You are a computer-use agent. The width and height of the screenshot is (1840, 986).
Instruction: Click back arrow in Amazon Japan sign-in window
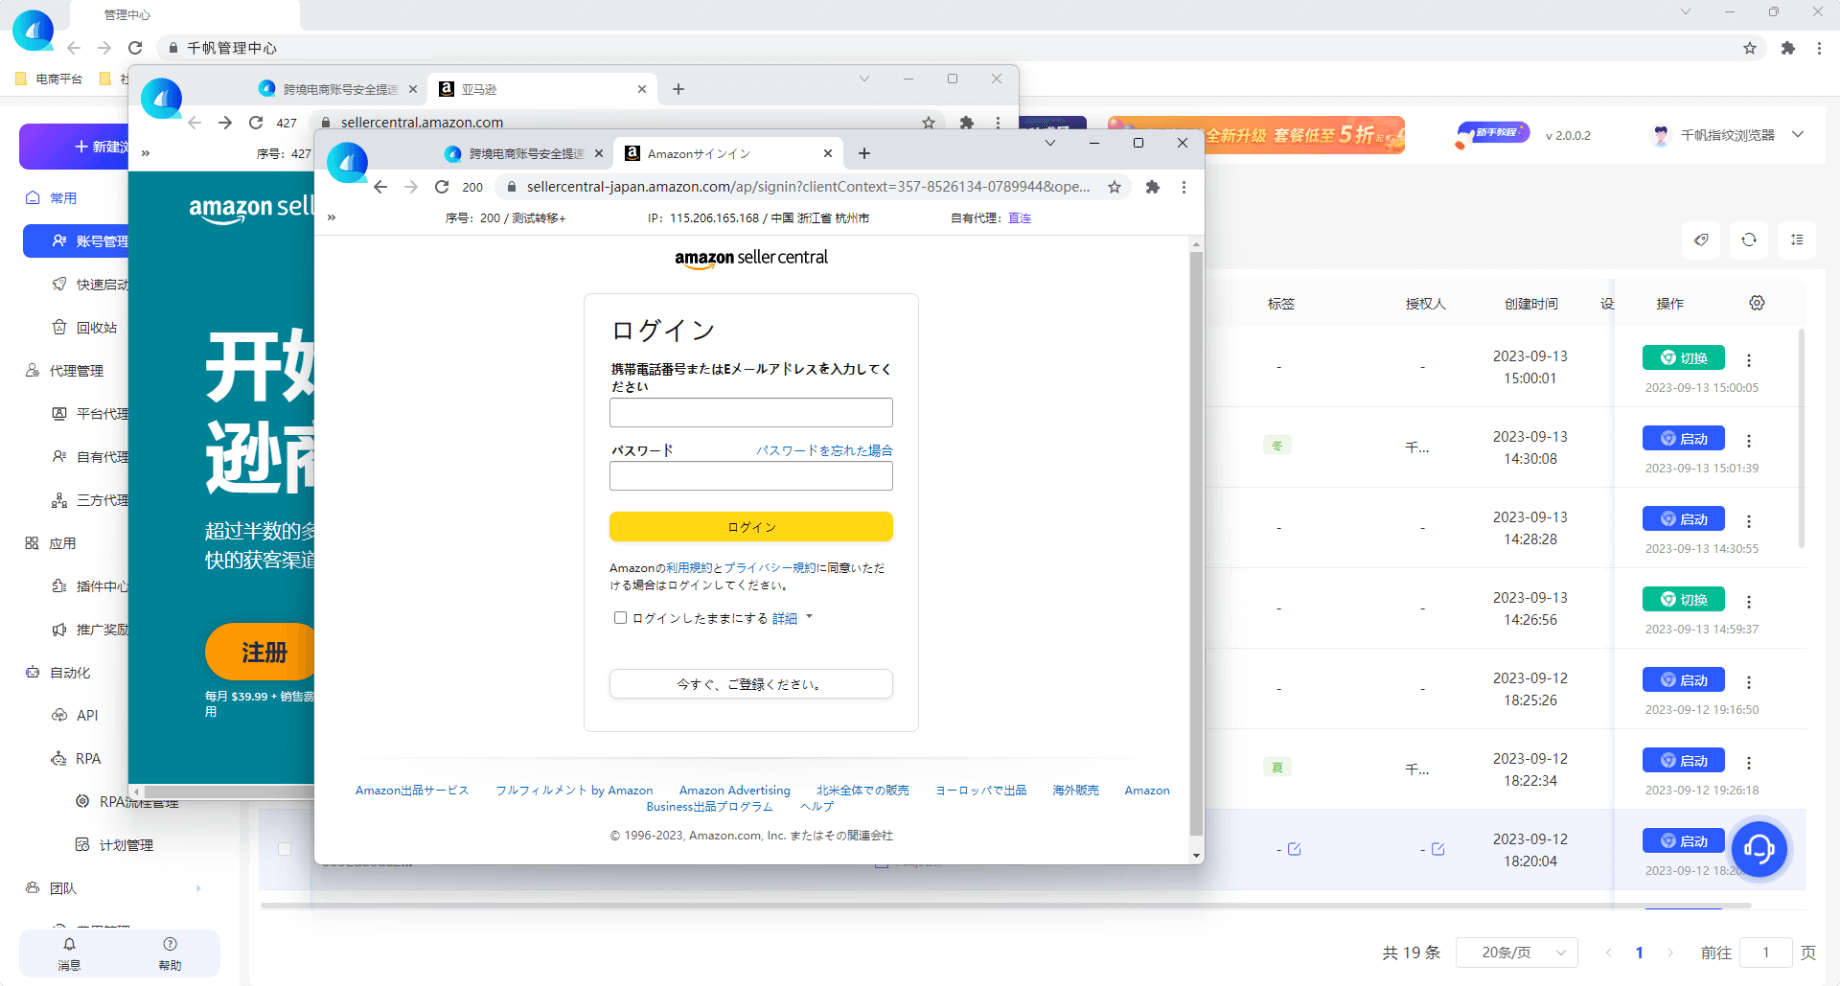(380, 187)
